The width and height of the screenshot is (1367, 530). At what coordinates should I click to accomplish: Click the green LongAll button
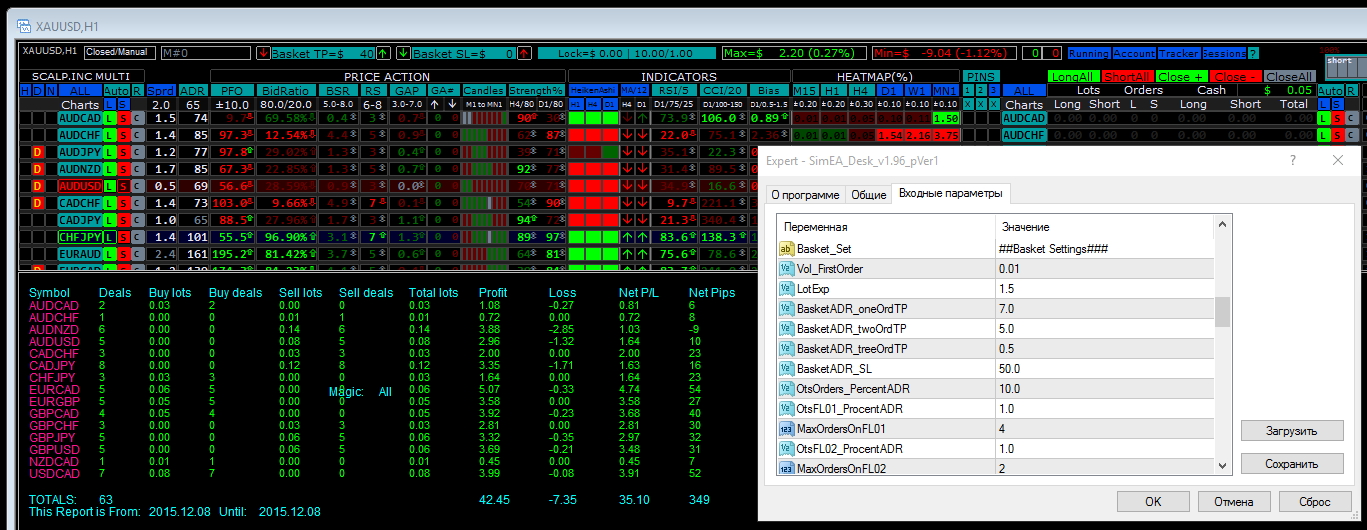pyautogui.click(x=1074, y=76)
